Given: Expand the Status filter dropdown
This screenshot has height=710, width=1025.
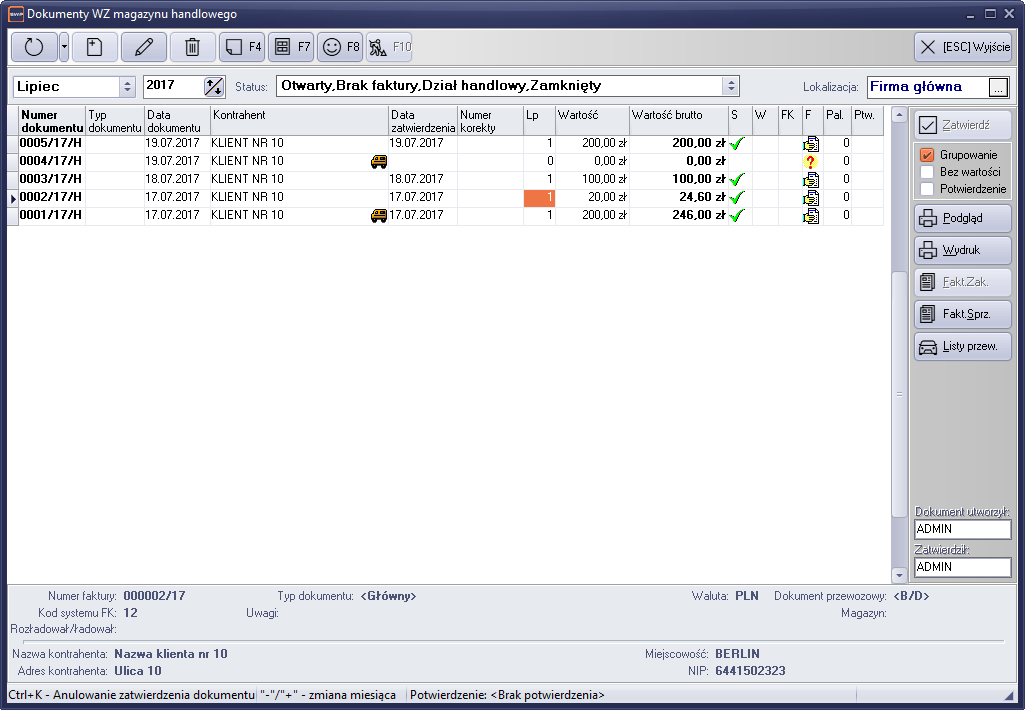Looking at the screenshot, I should point(731,86).
